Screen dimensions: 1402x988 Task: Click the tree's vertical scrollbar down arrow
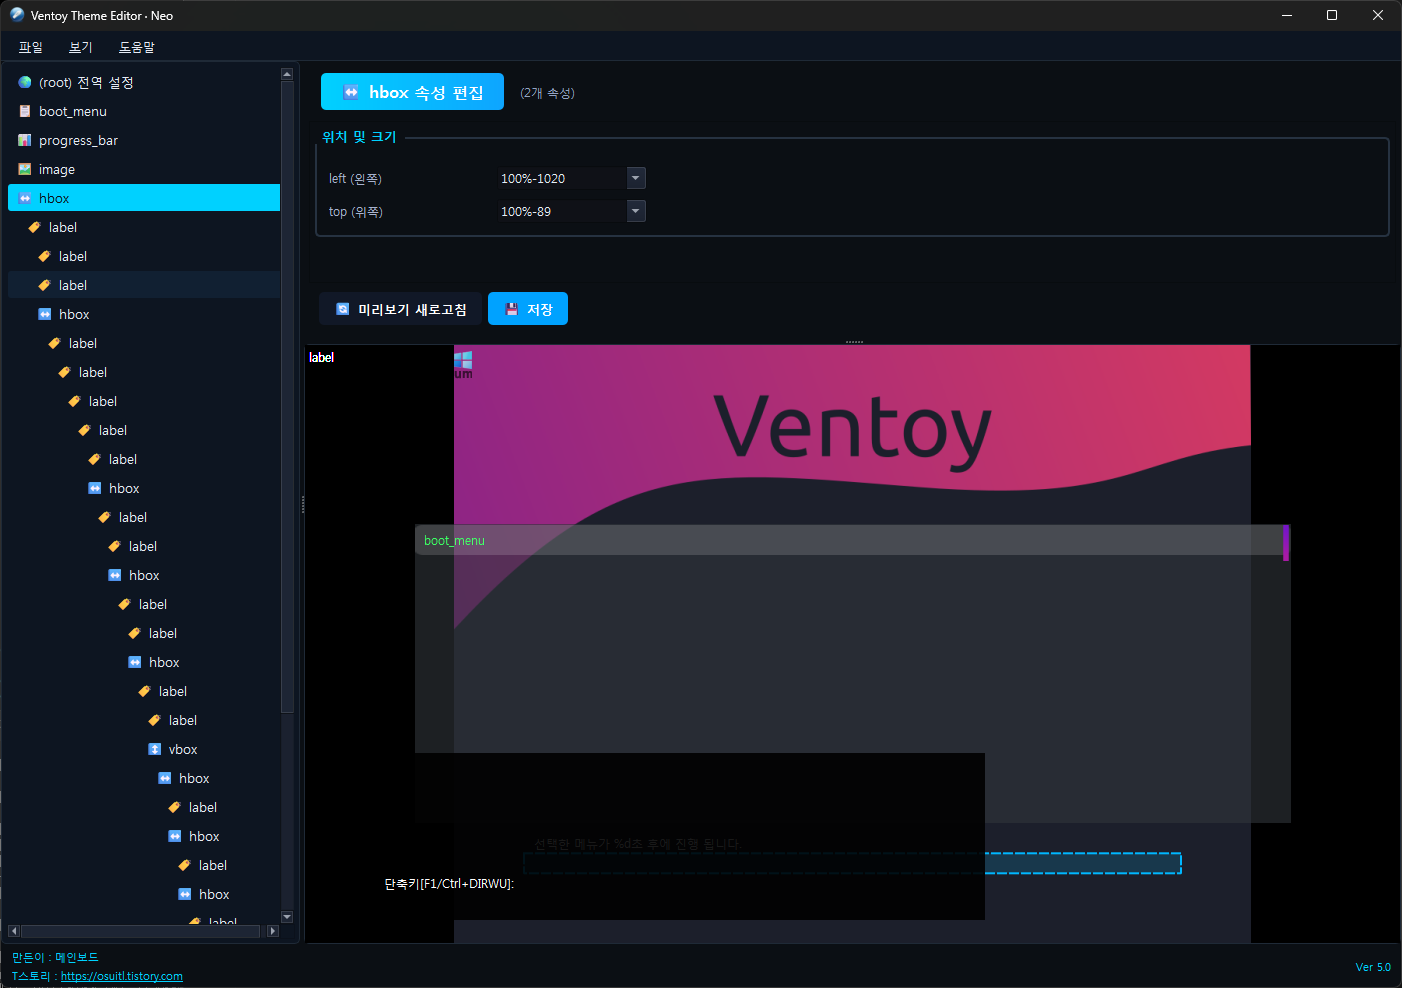click(287, 917)
